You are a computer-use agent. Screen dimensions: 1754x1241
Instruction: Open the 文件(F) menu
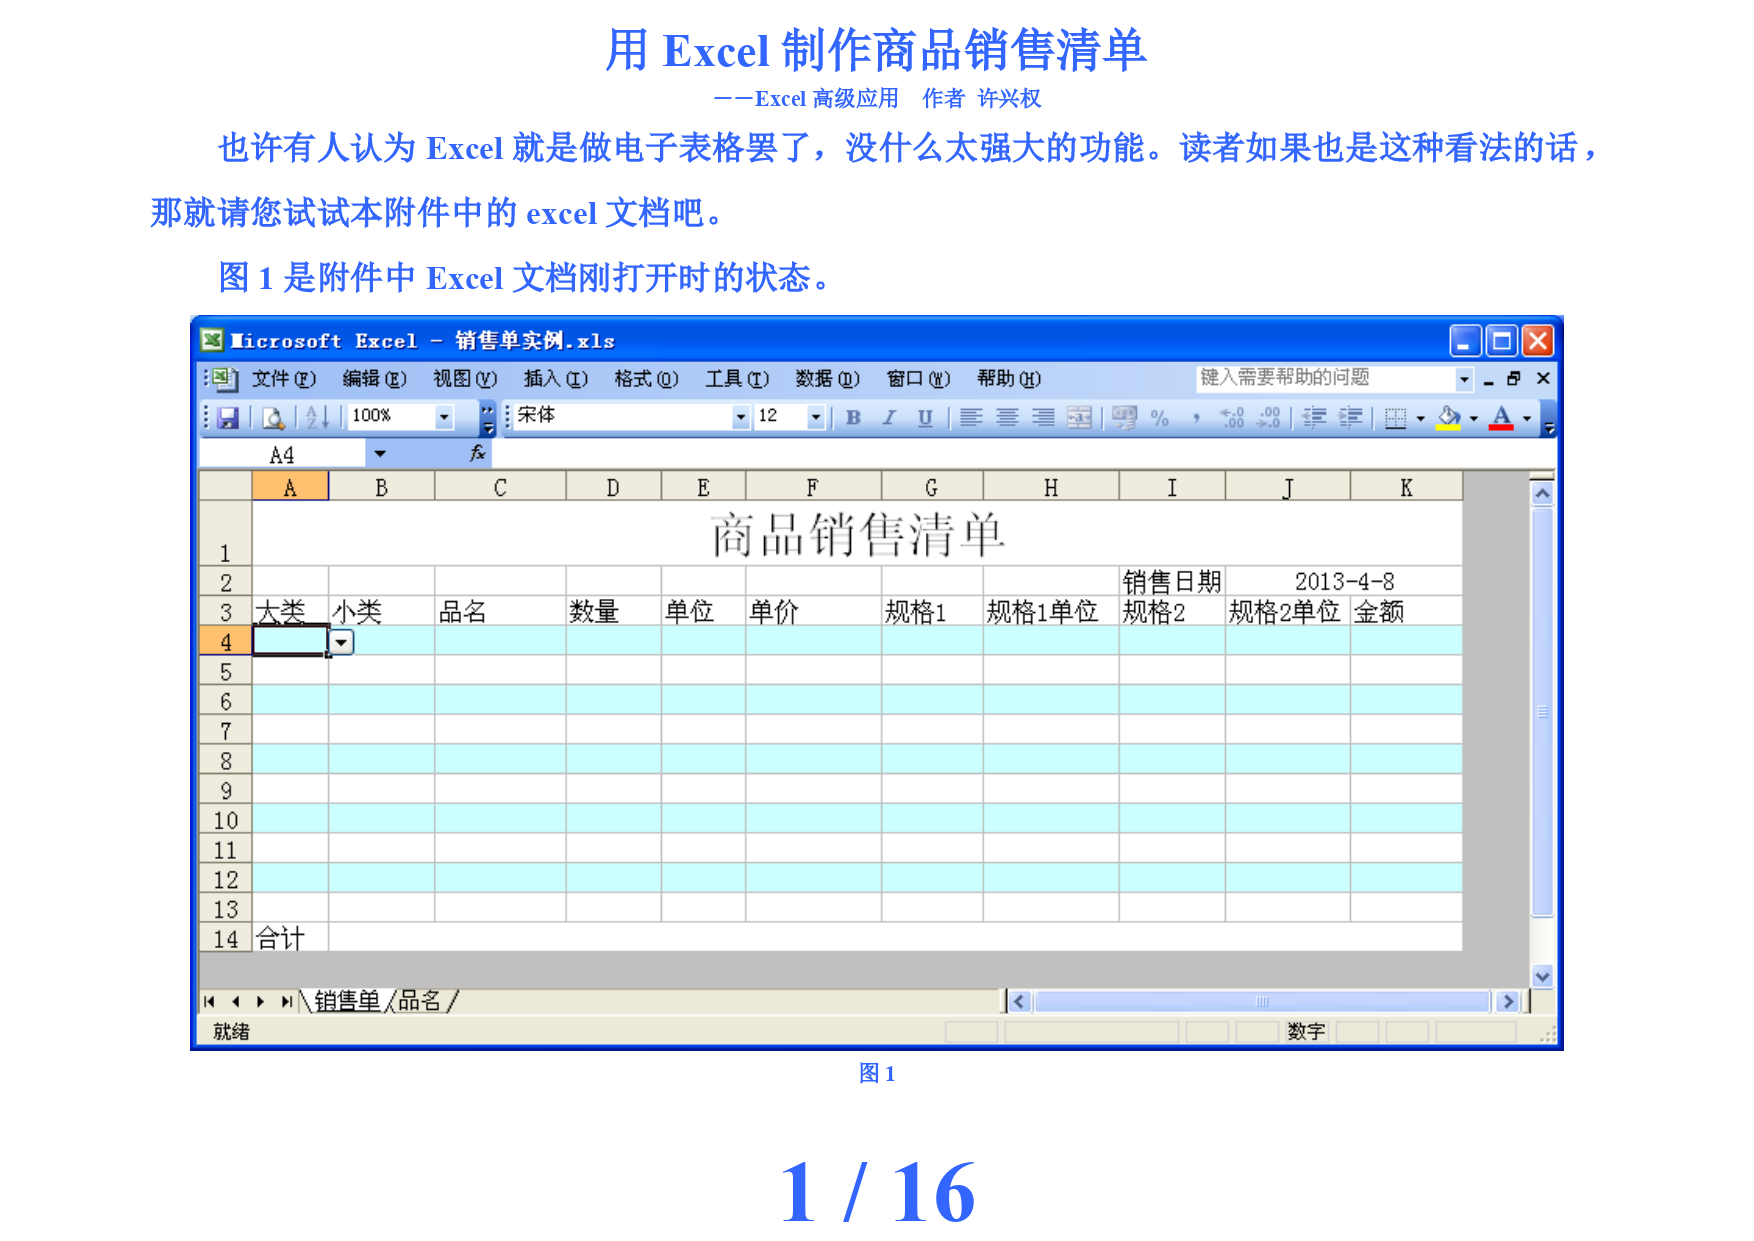pyautogui.click(x=283, y=379)
